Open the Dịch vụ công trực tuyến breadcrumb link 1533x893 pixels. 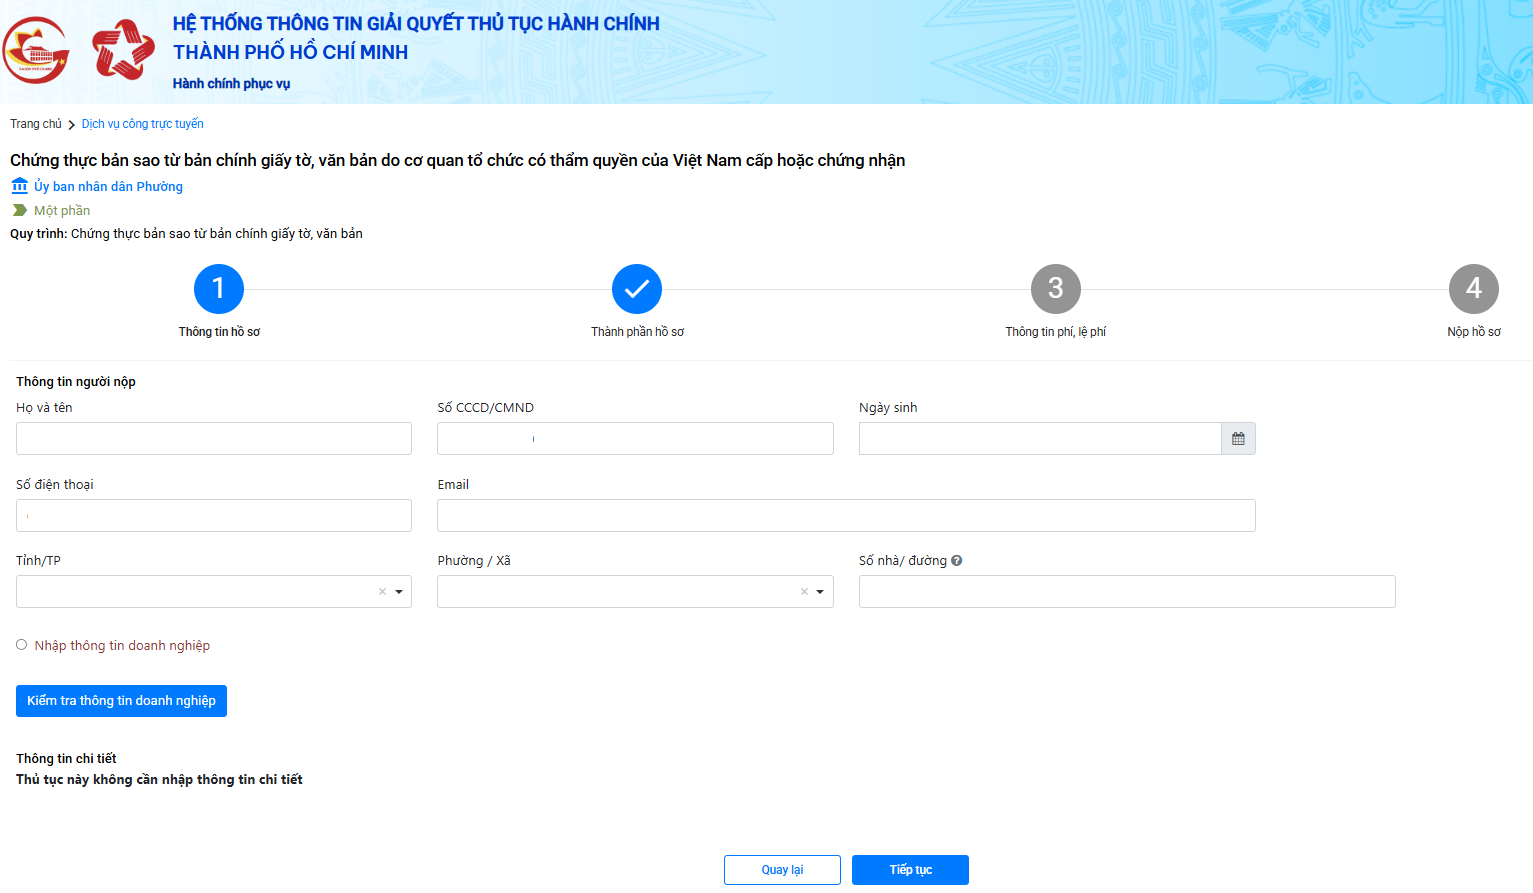coord(143,124)
